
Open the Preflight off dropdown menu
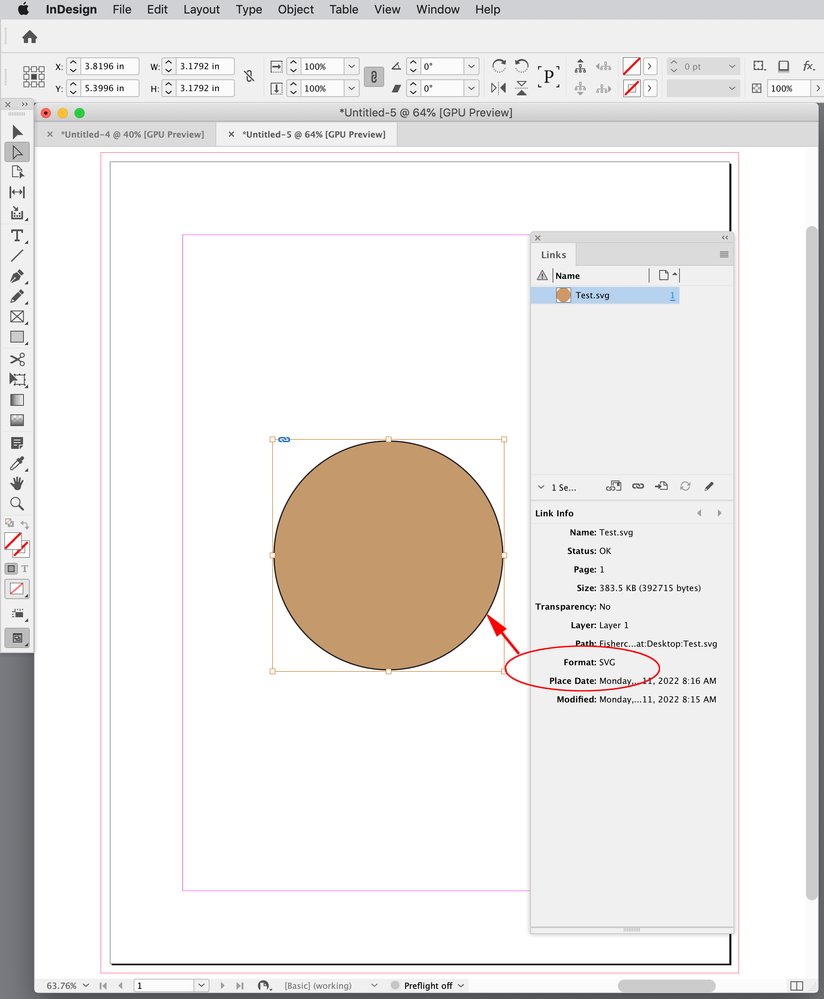point(460,985)
